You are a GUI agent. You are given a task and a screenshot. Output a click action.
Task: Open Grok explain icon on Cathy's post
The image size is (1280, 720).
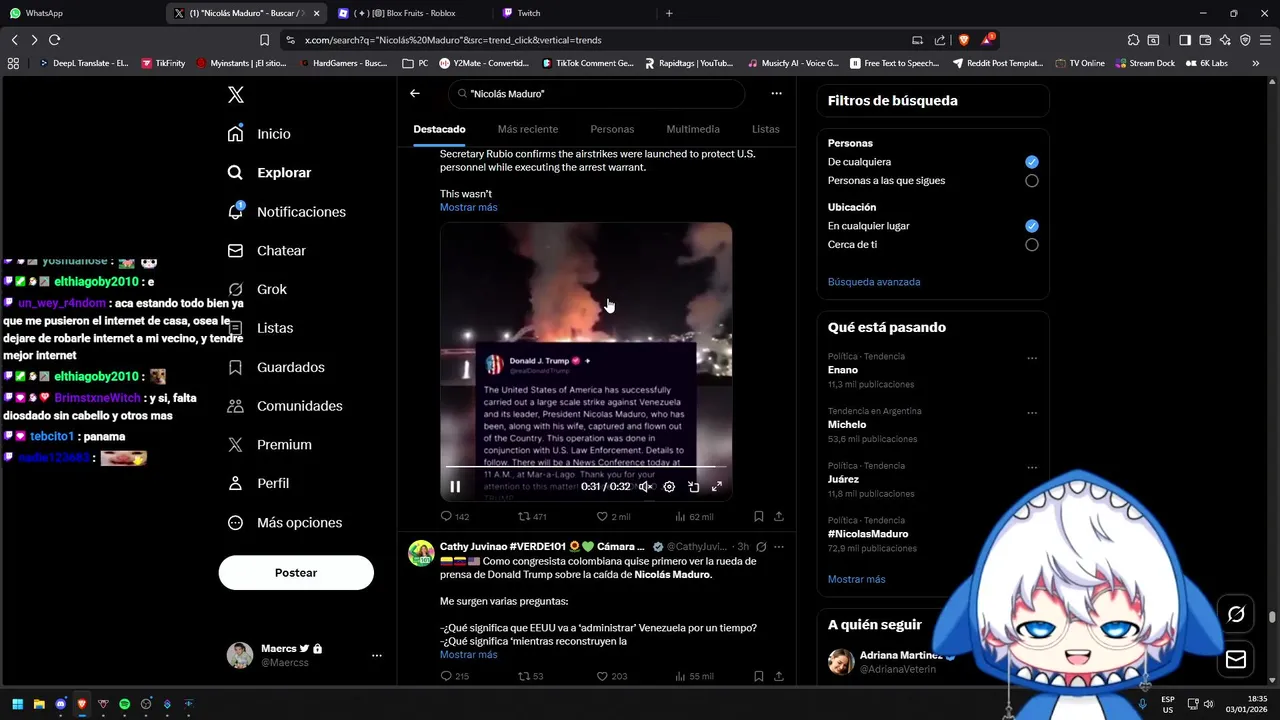[x=761, y=547]
